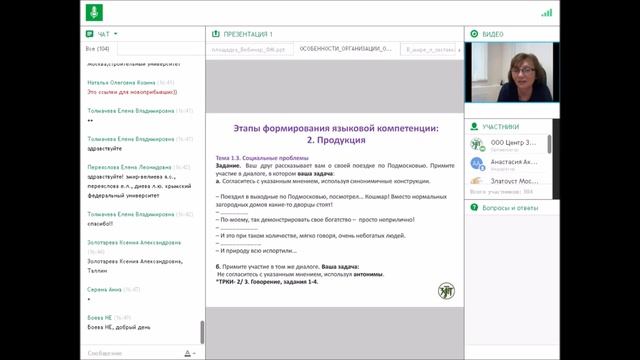Click the УЧАСТНИКИ panel title

click(500, 127)
